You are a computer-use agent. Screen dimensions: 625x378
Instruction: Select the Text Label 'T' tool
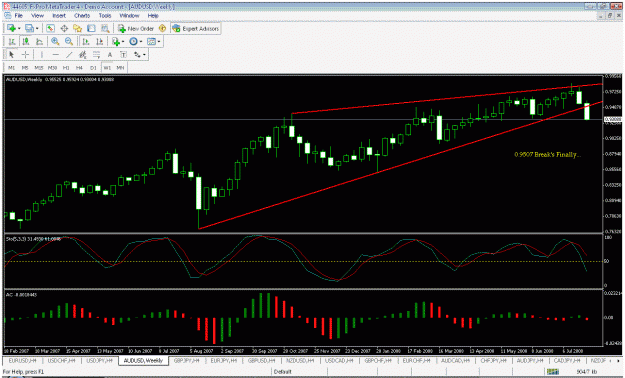(123, 55)
